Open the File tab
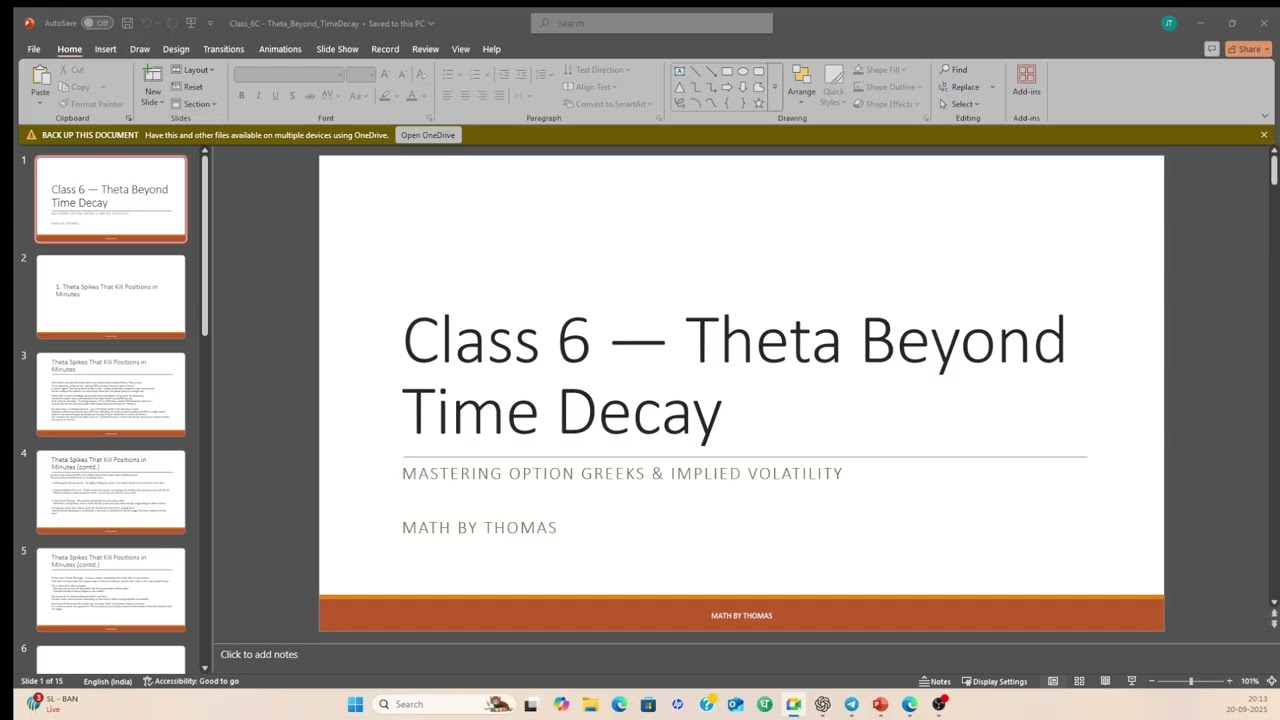The height and width of the screenshot is (720, 1280). tap(34, 49)
